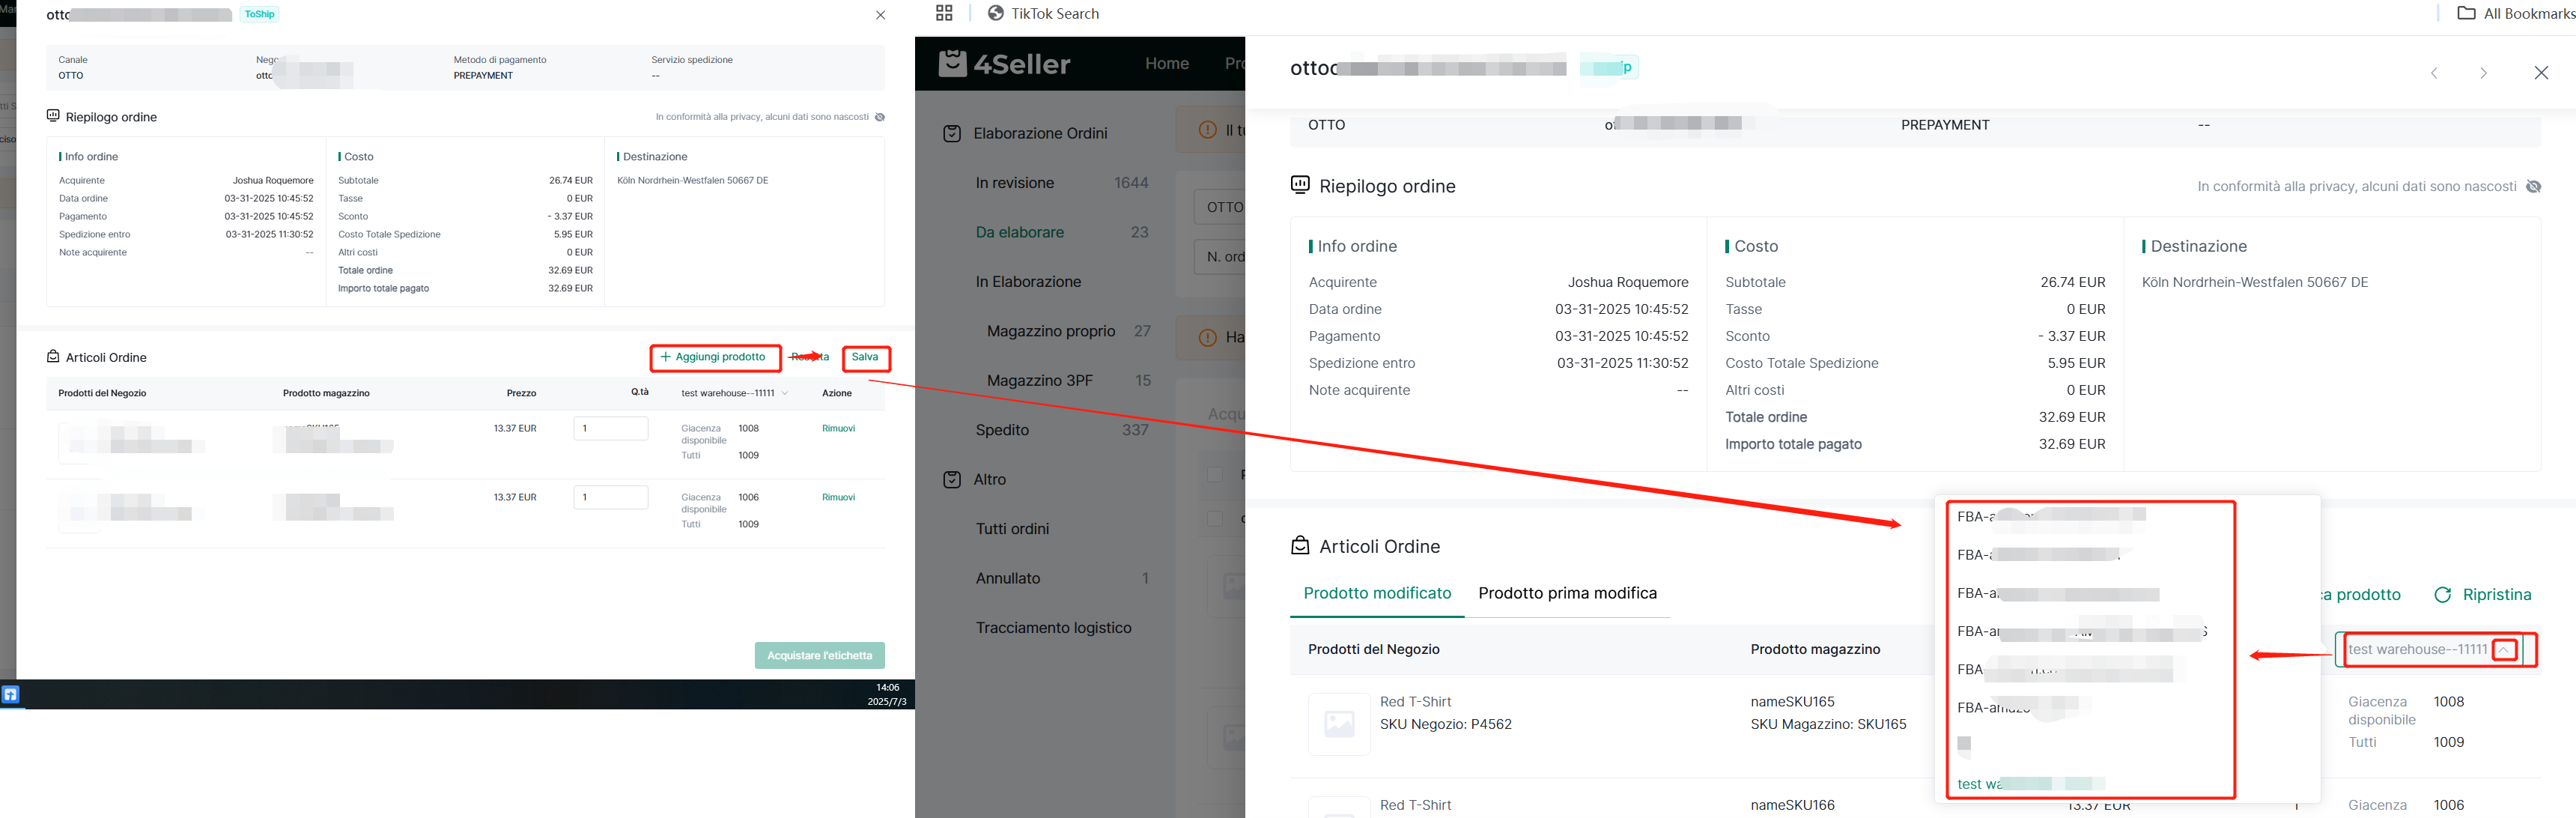2576x818 pixels.
Task: Click the Articoli Ordine bag icon in left dialog
Action: pos(53,357)
